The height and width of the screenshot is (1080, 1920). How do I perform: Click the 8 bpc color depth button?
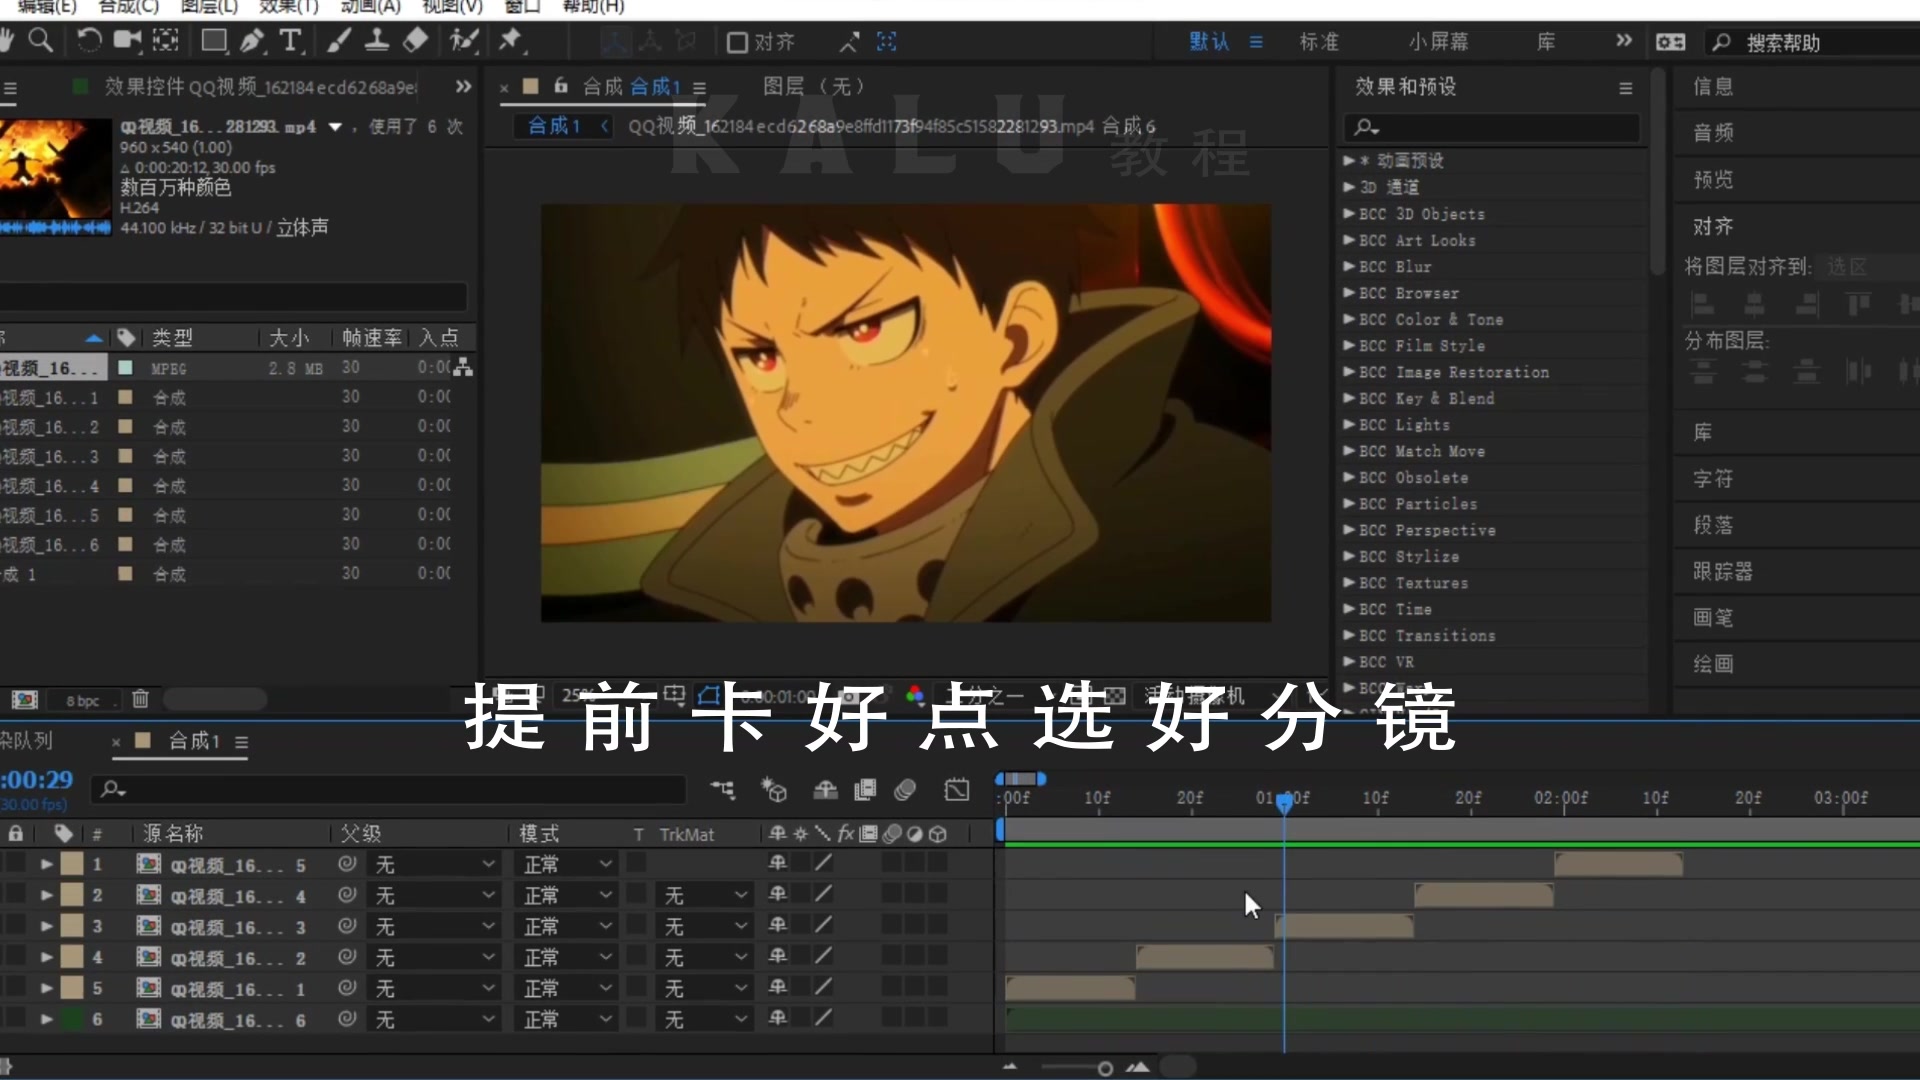coord(83,700)
